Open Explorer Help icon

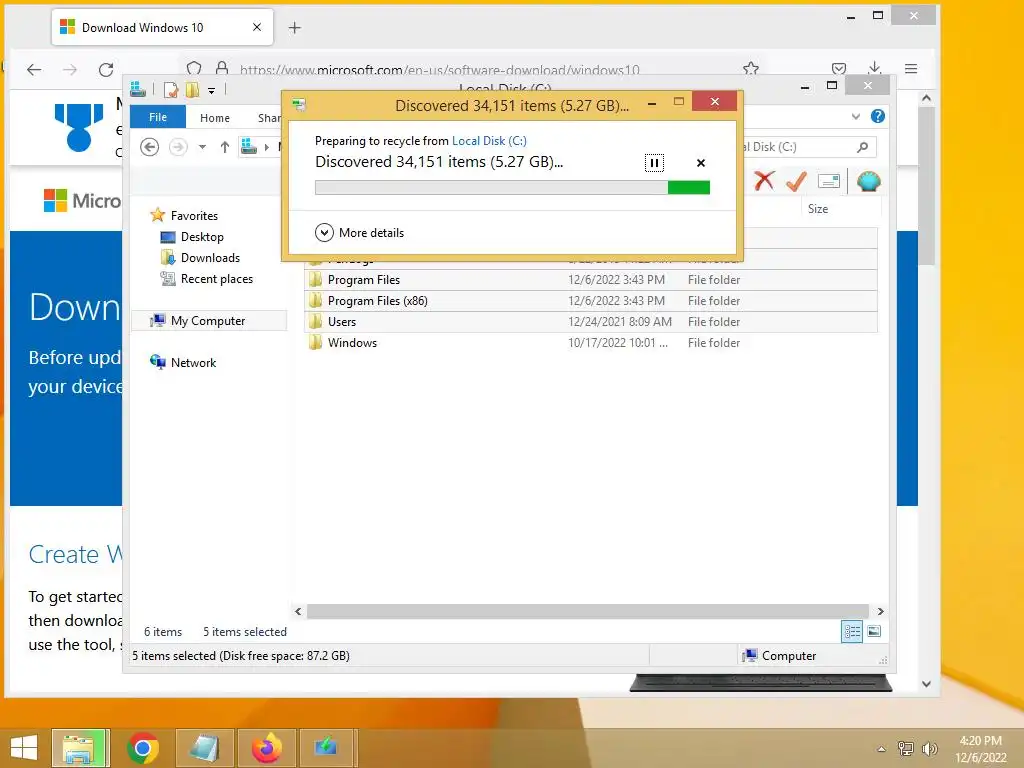point(878,116)
